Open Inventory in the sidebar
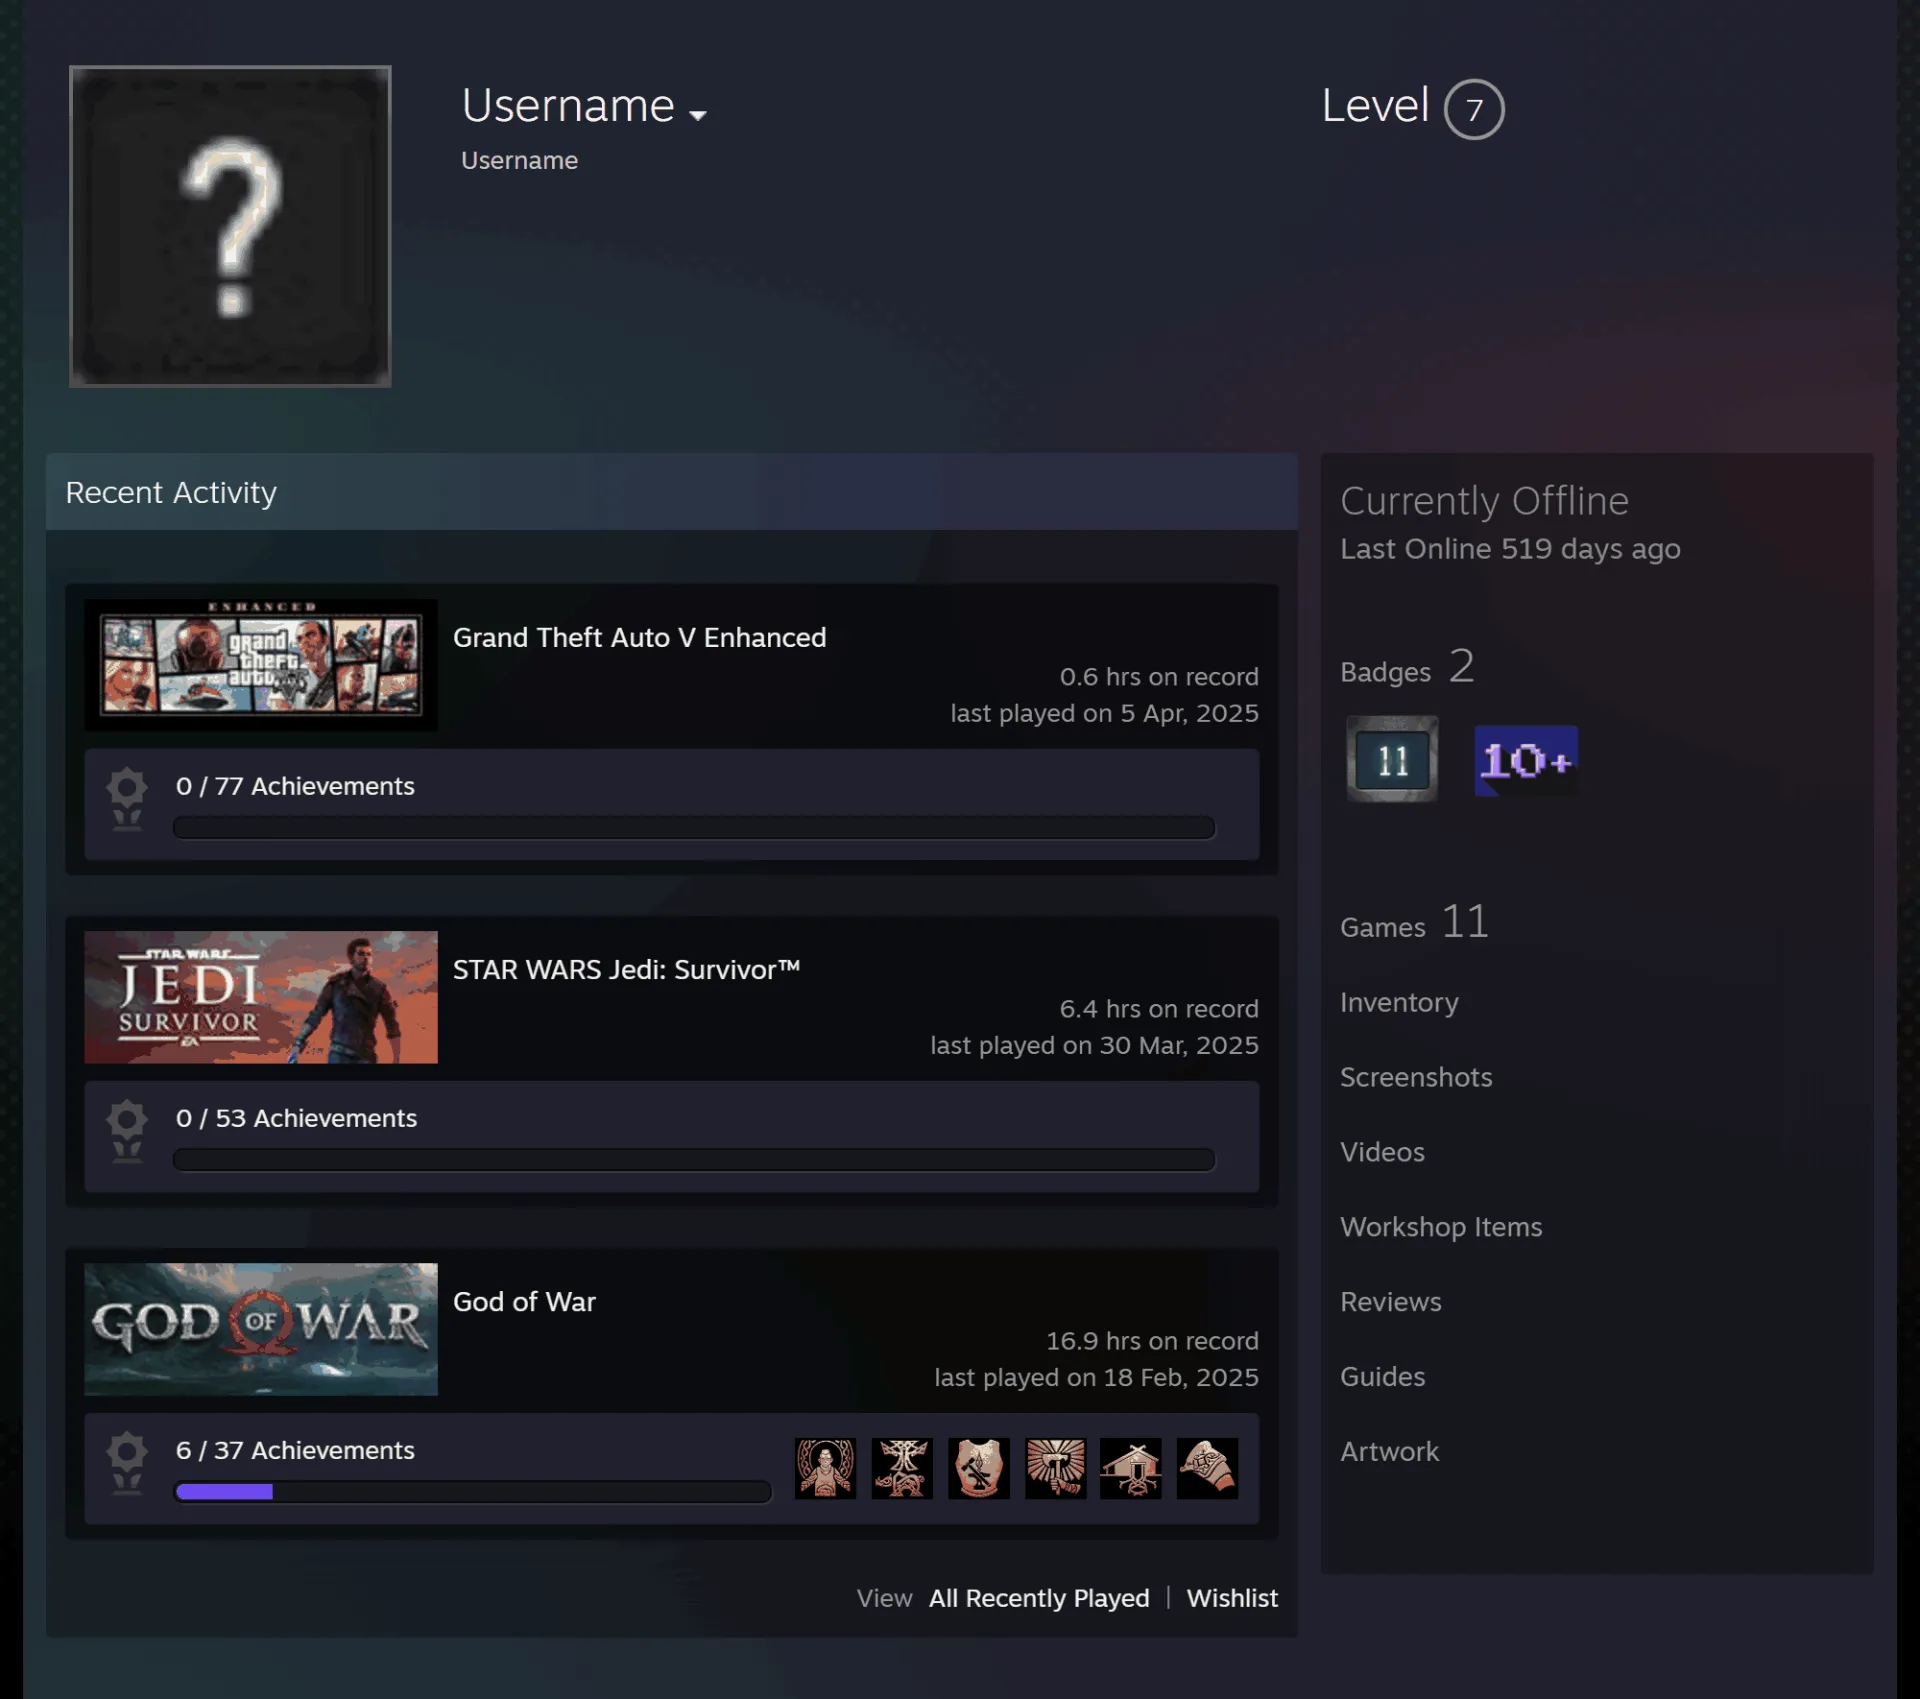Viewport: 1920px width, 1699px height. pos(1399,1002)
